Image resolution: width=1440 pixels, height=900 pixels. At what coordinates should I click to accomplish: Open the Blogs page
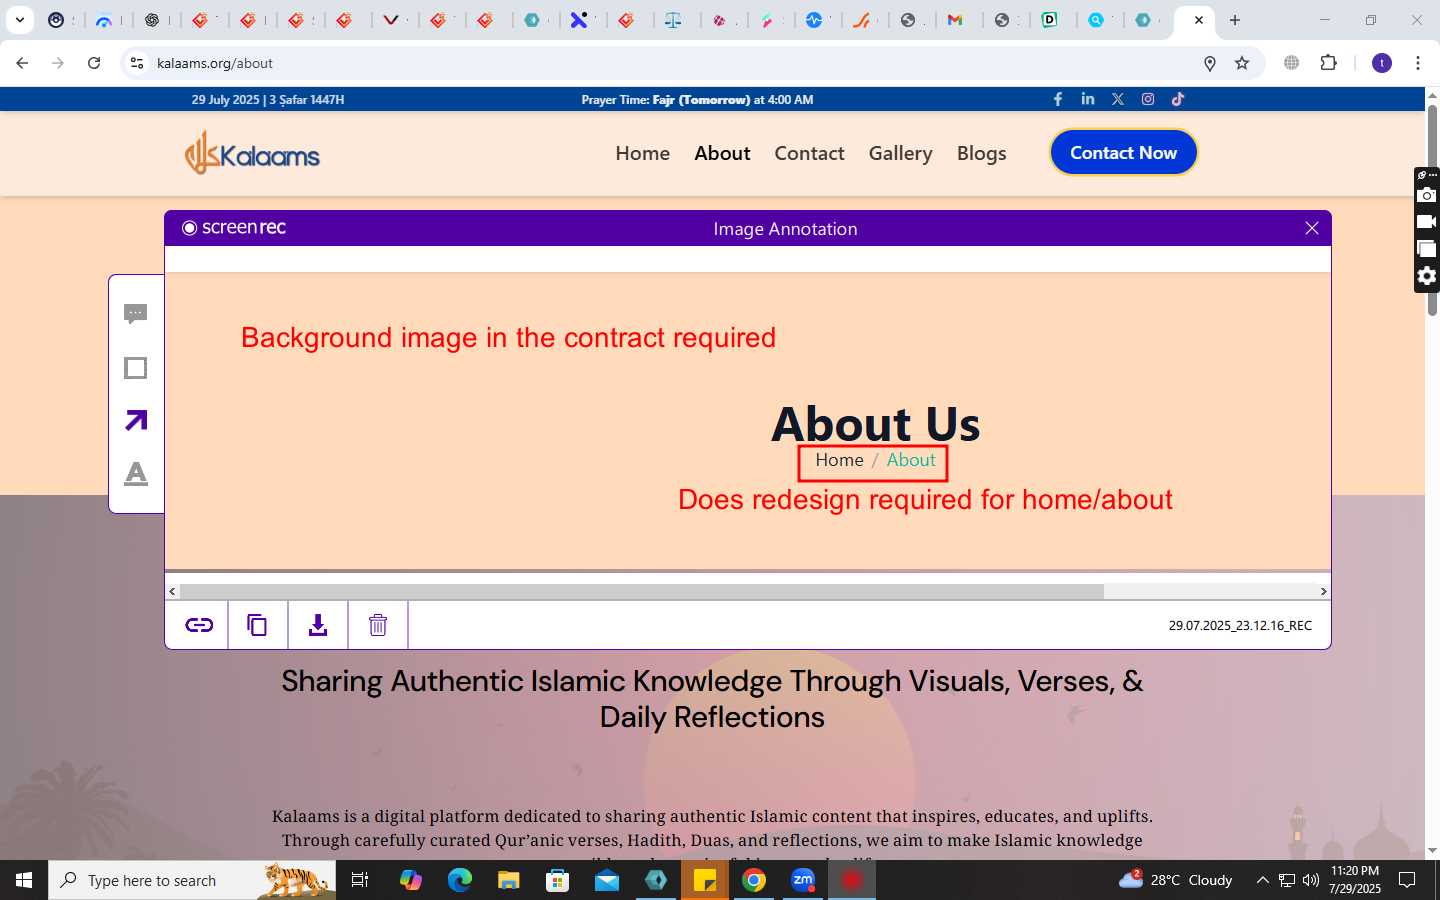(x=981, y=153)
